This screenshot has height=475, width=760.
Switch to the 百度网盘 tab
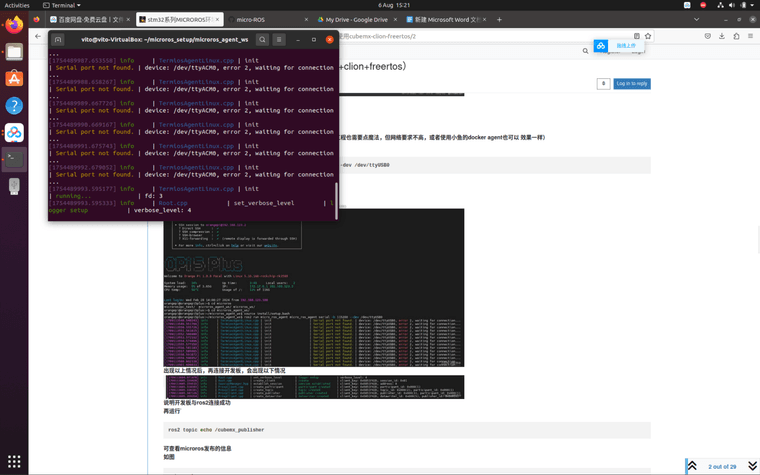[x=91, y=20]
